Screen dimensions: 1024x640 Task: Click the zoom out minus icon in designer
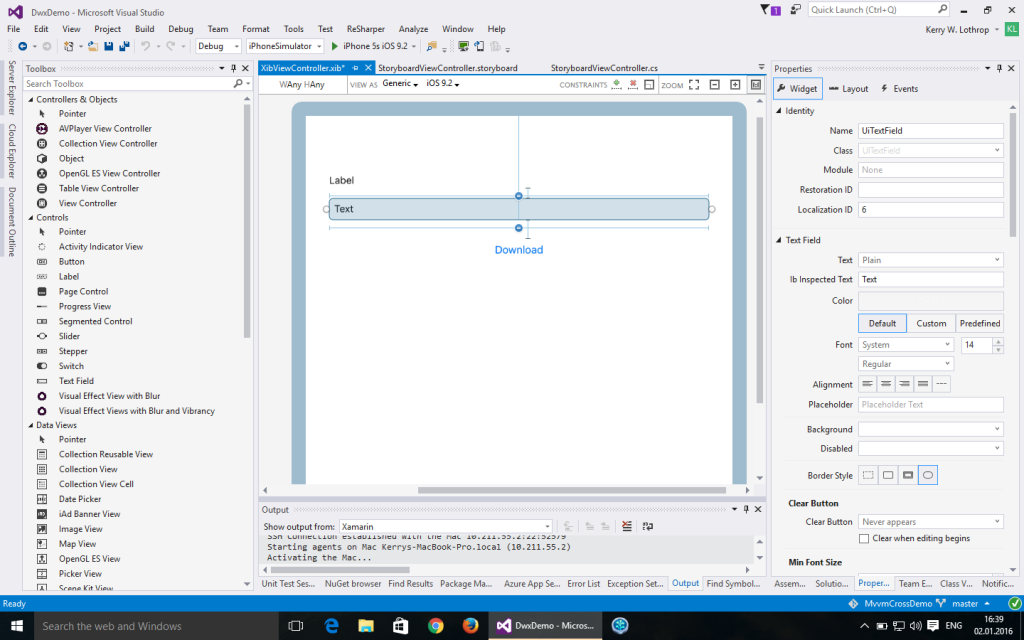(x=715, y=85)
